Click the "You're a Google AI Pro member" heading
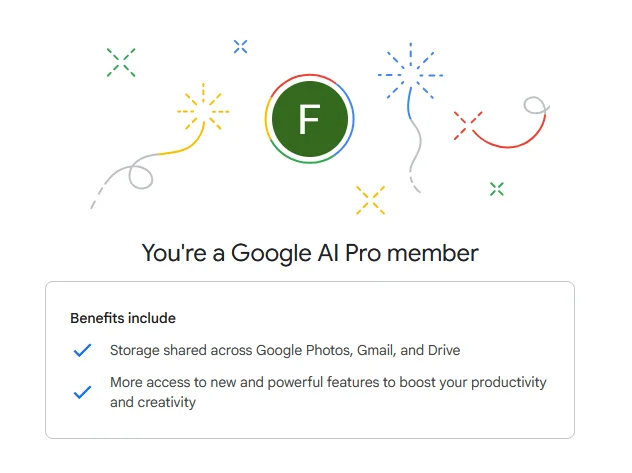Image resolution: width=632 pixels, height=473 pixels. (310, 253)
